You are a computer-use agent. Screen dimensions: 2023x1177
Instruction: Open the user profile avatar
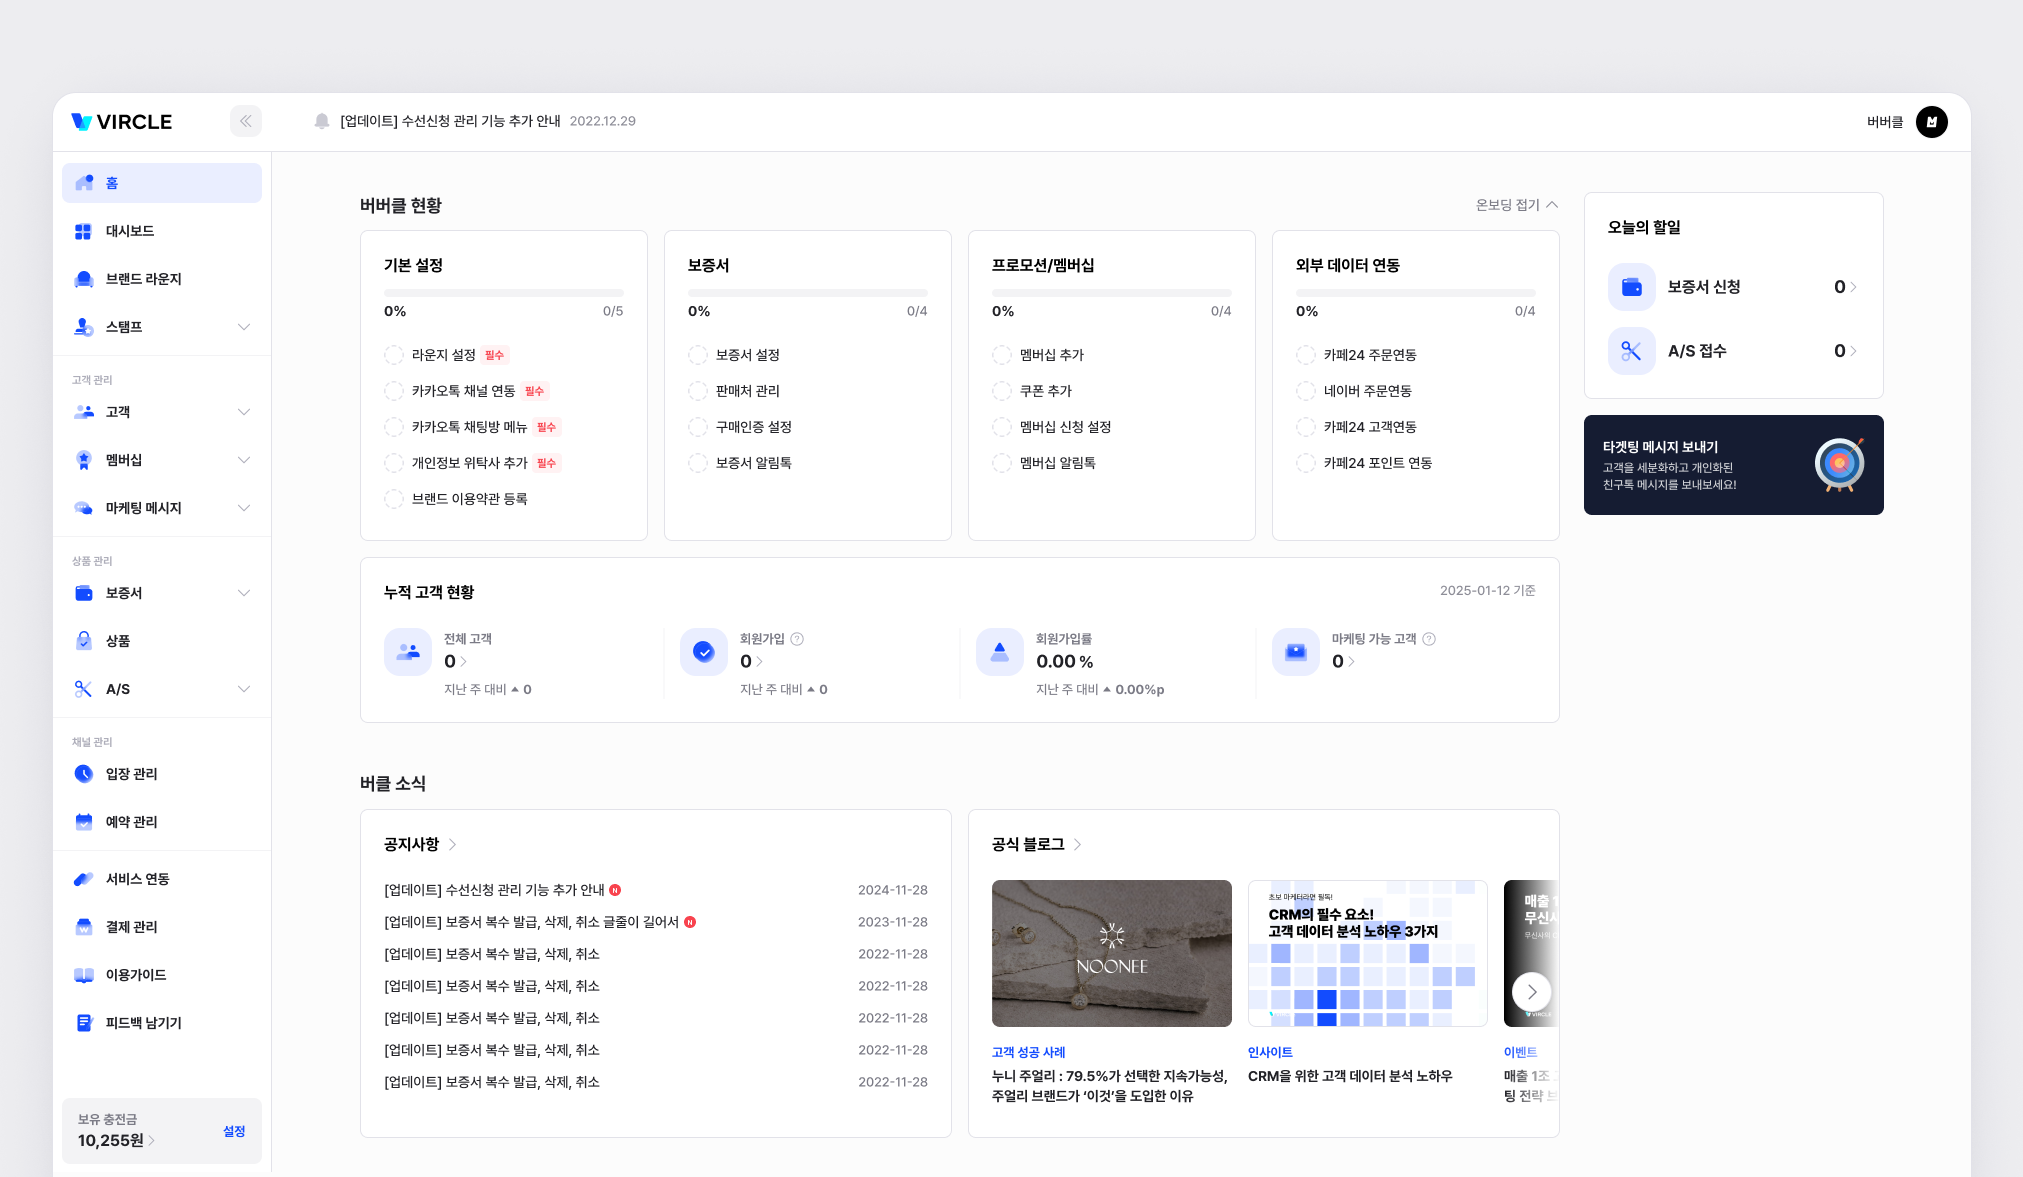pyautogui.click(x=1931, y=122)
